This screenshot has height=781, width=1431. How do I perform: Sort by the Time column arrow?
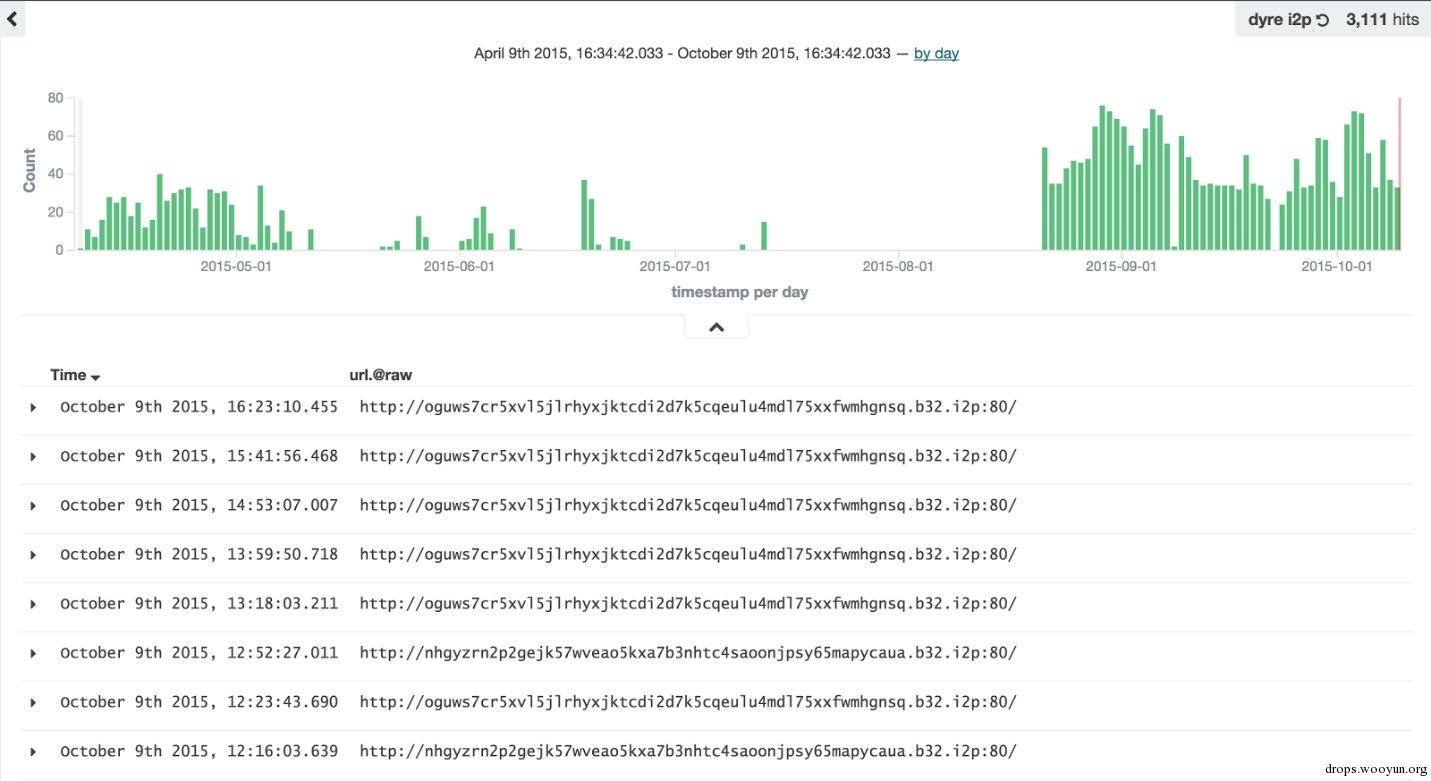point(95,378)
